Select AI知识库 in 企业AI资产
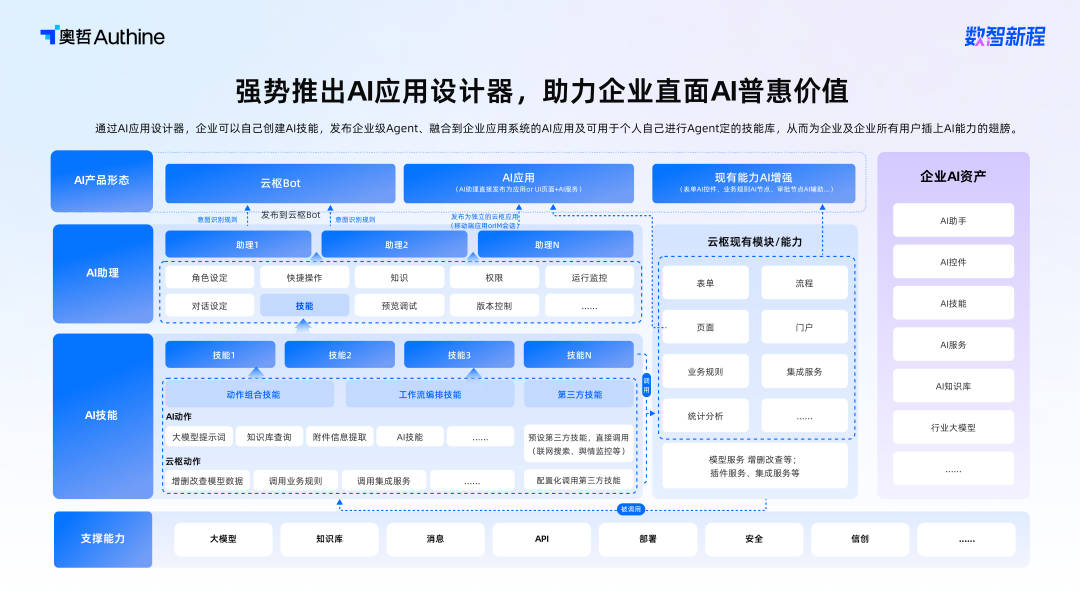The image size is (1080, 608). click(x=953, y=386)
